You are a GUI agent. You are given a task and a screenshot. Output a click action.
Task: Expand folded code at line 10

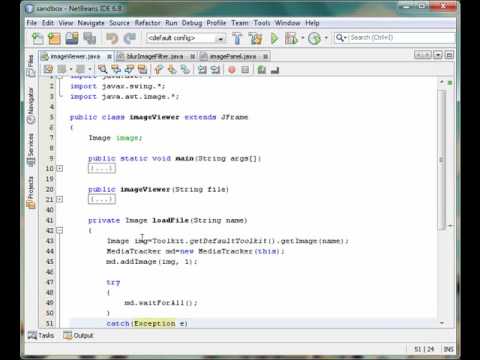pos(59,168)
